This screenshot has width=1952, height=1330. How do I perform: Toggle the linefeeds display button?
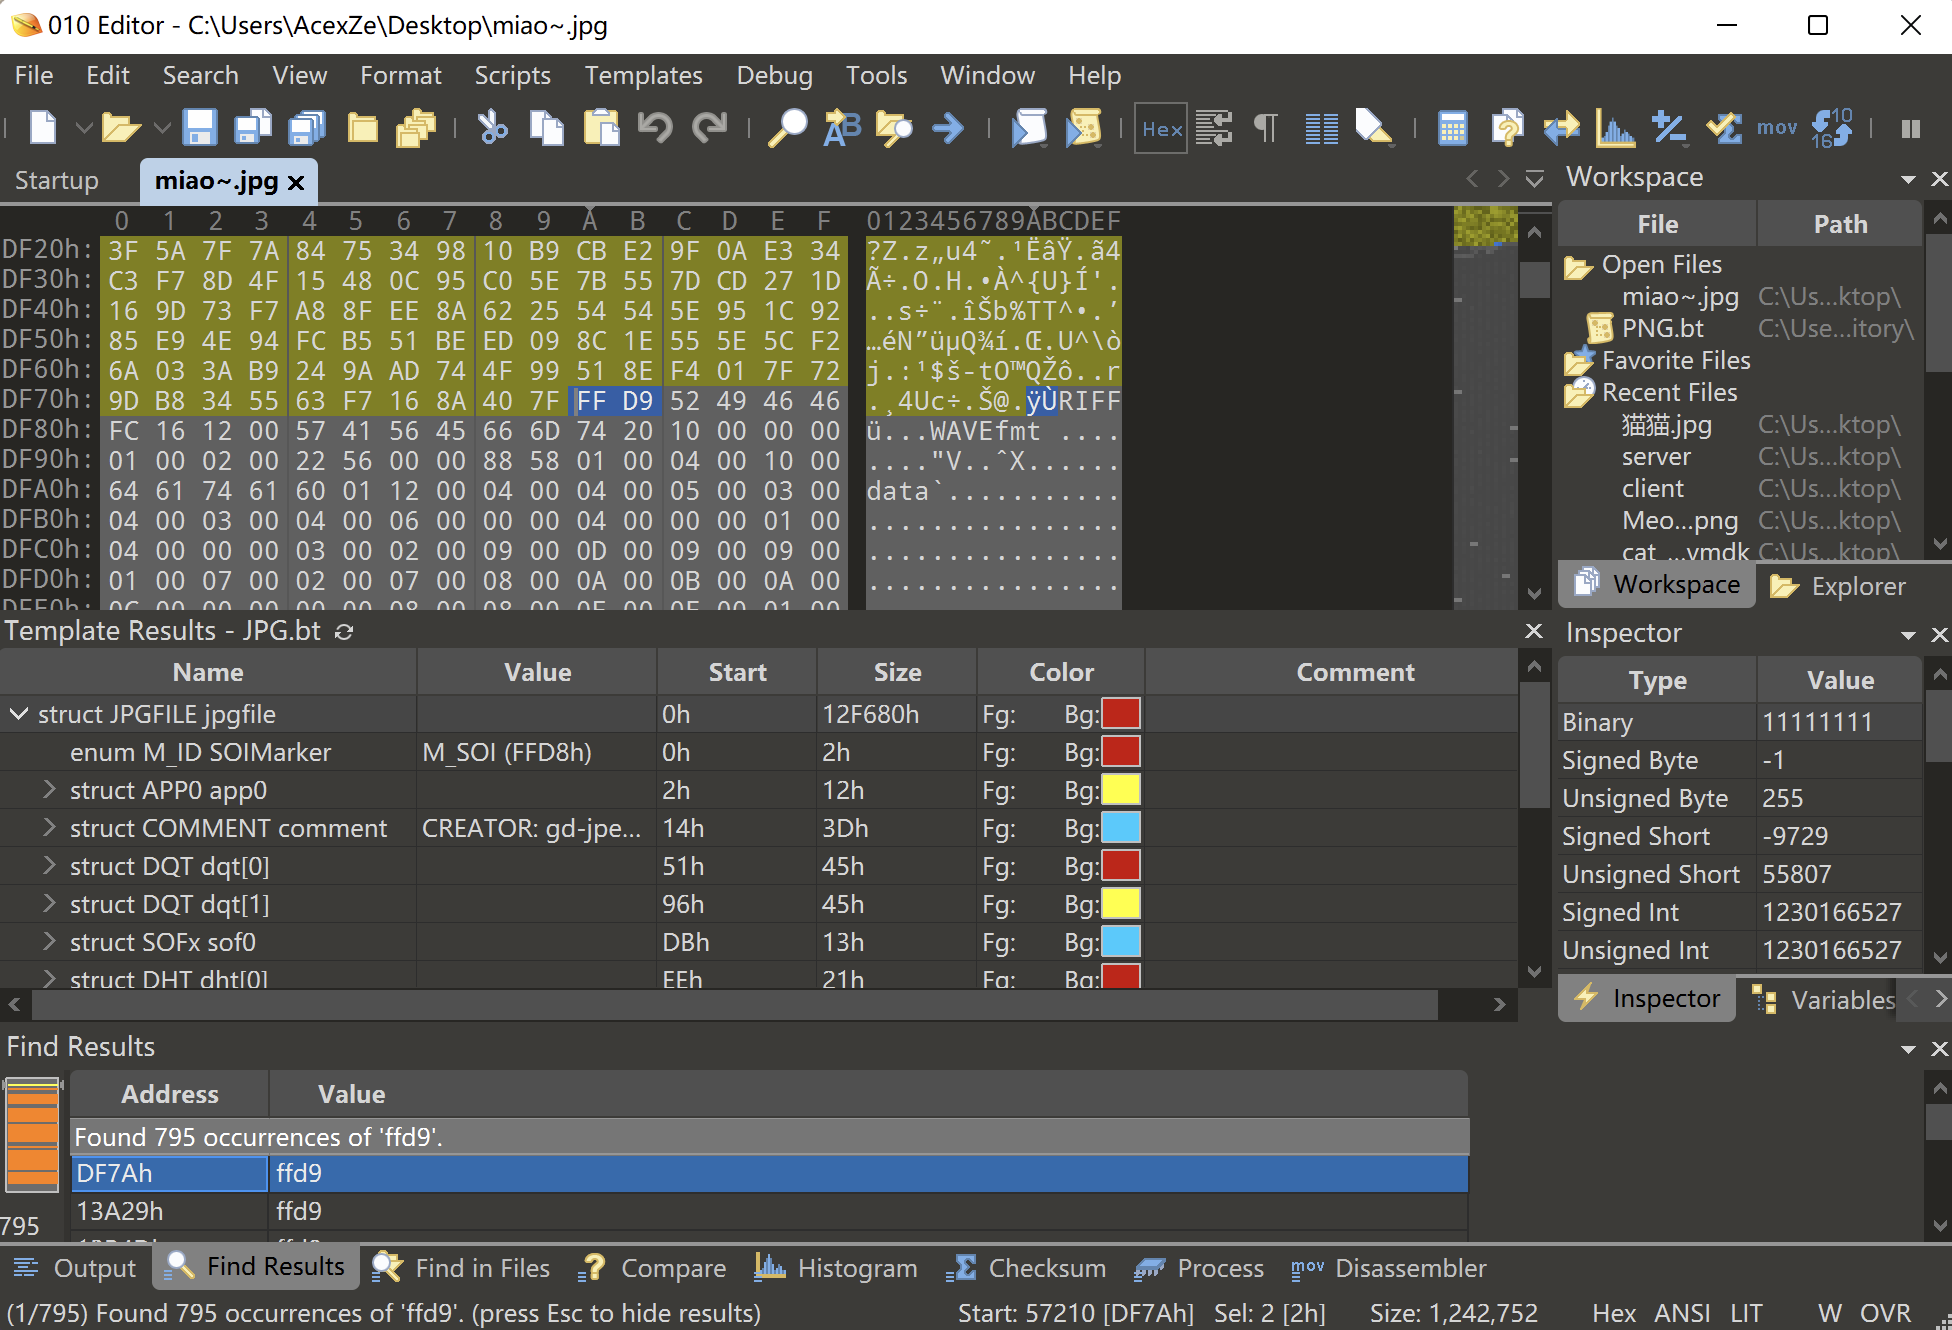coord(1214,128)
